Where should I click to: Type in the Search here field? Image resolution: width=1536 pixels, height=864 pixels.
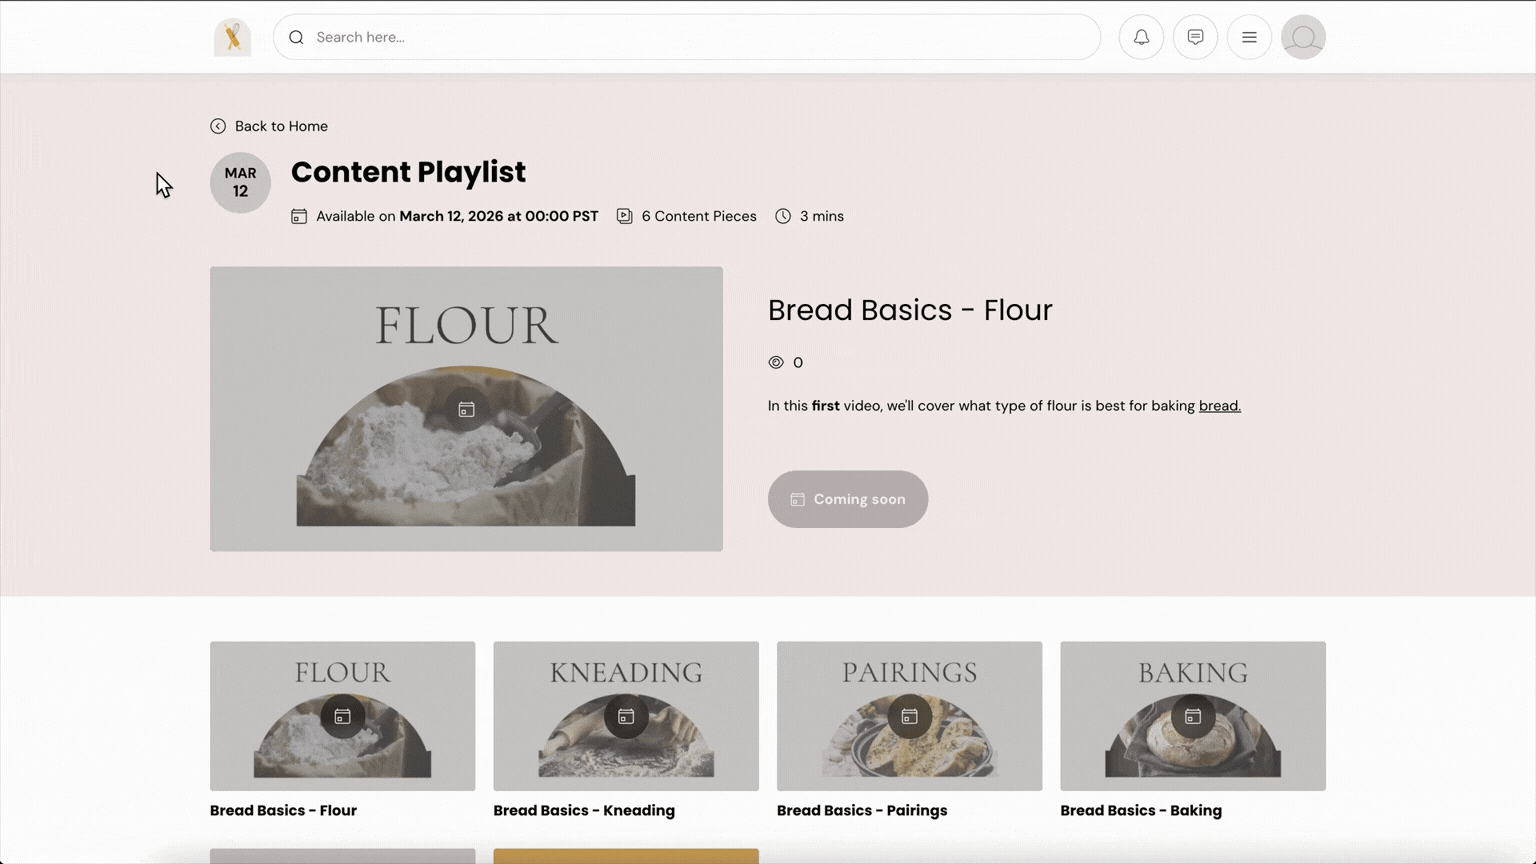tap(700, 37)
